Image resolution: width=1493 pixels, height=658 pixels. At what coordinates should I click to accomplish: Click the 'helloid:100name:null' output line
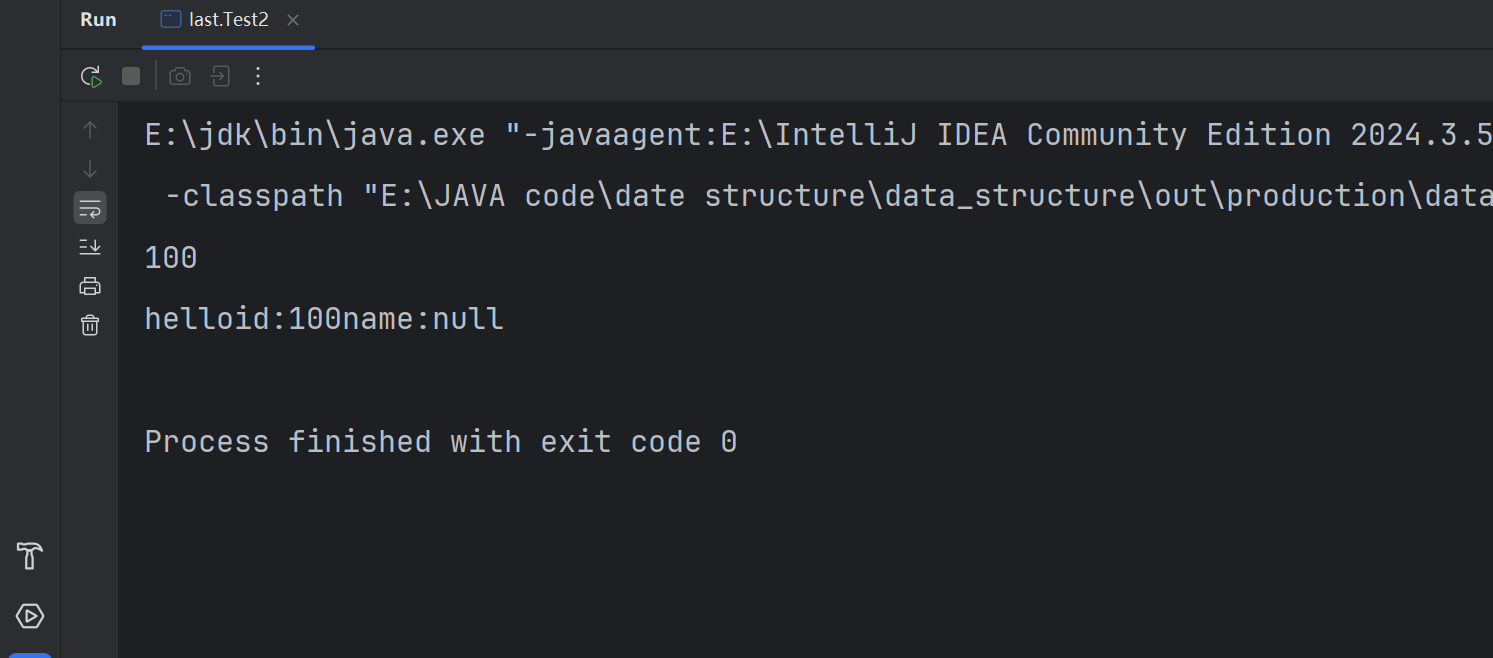[x=324, y=319]
